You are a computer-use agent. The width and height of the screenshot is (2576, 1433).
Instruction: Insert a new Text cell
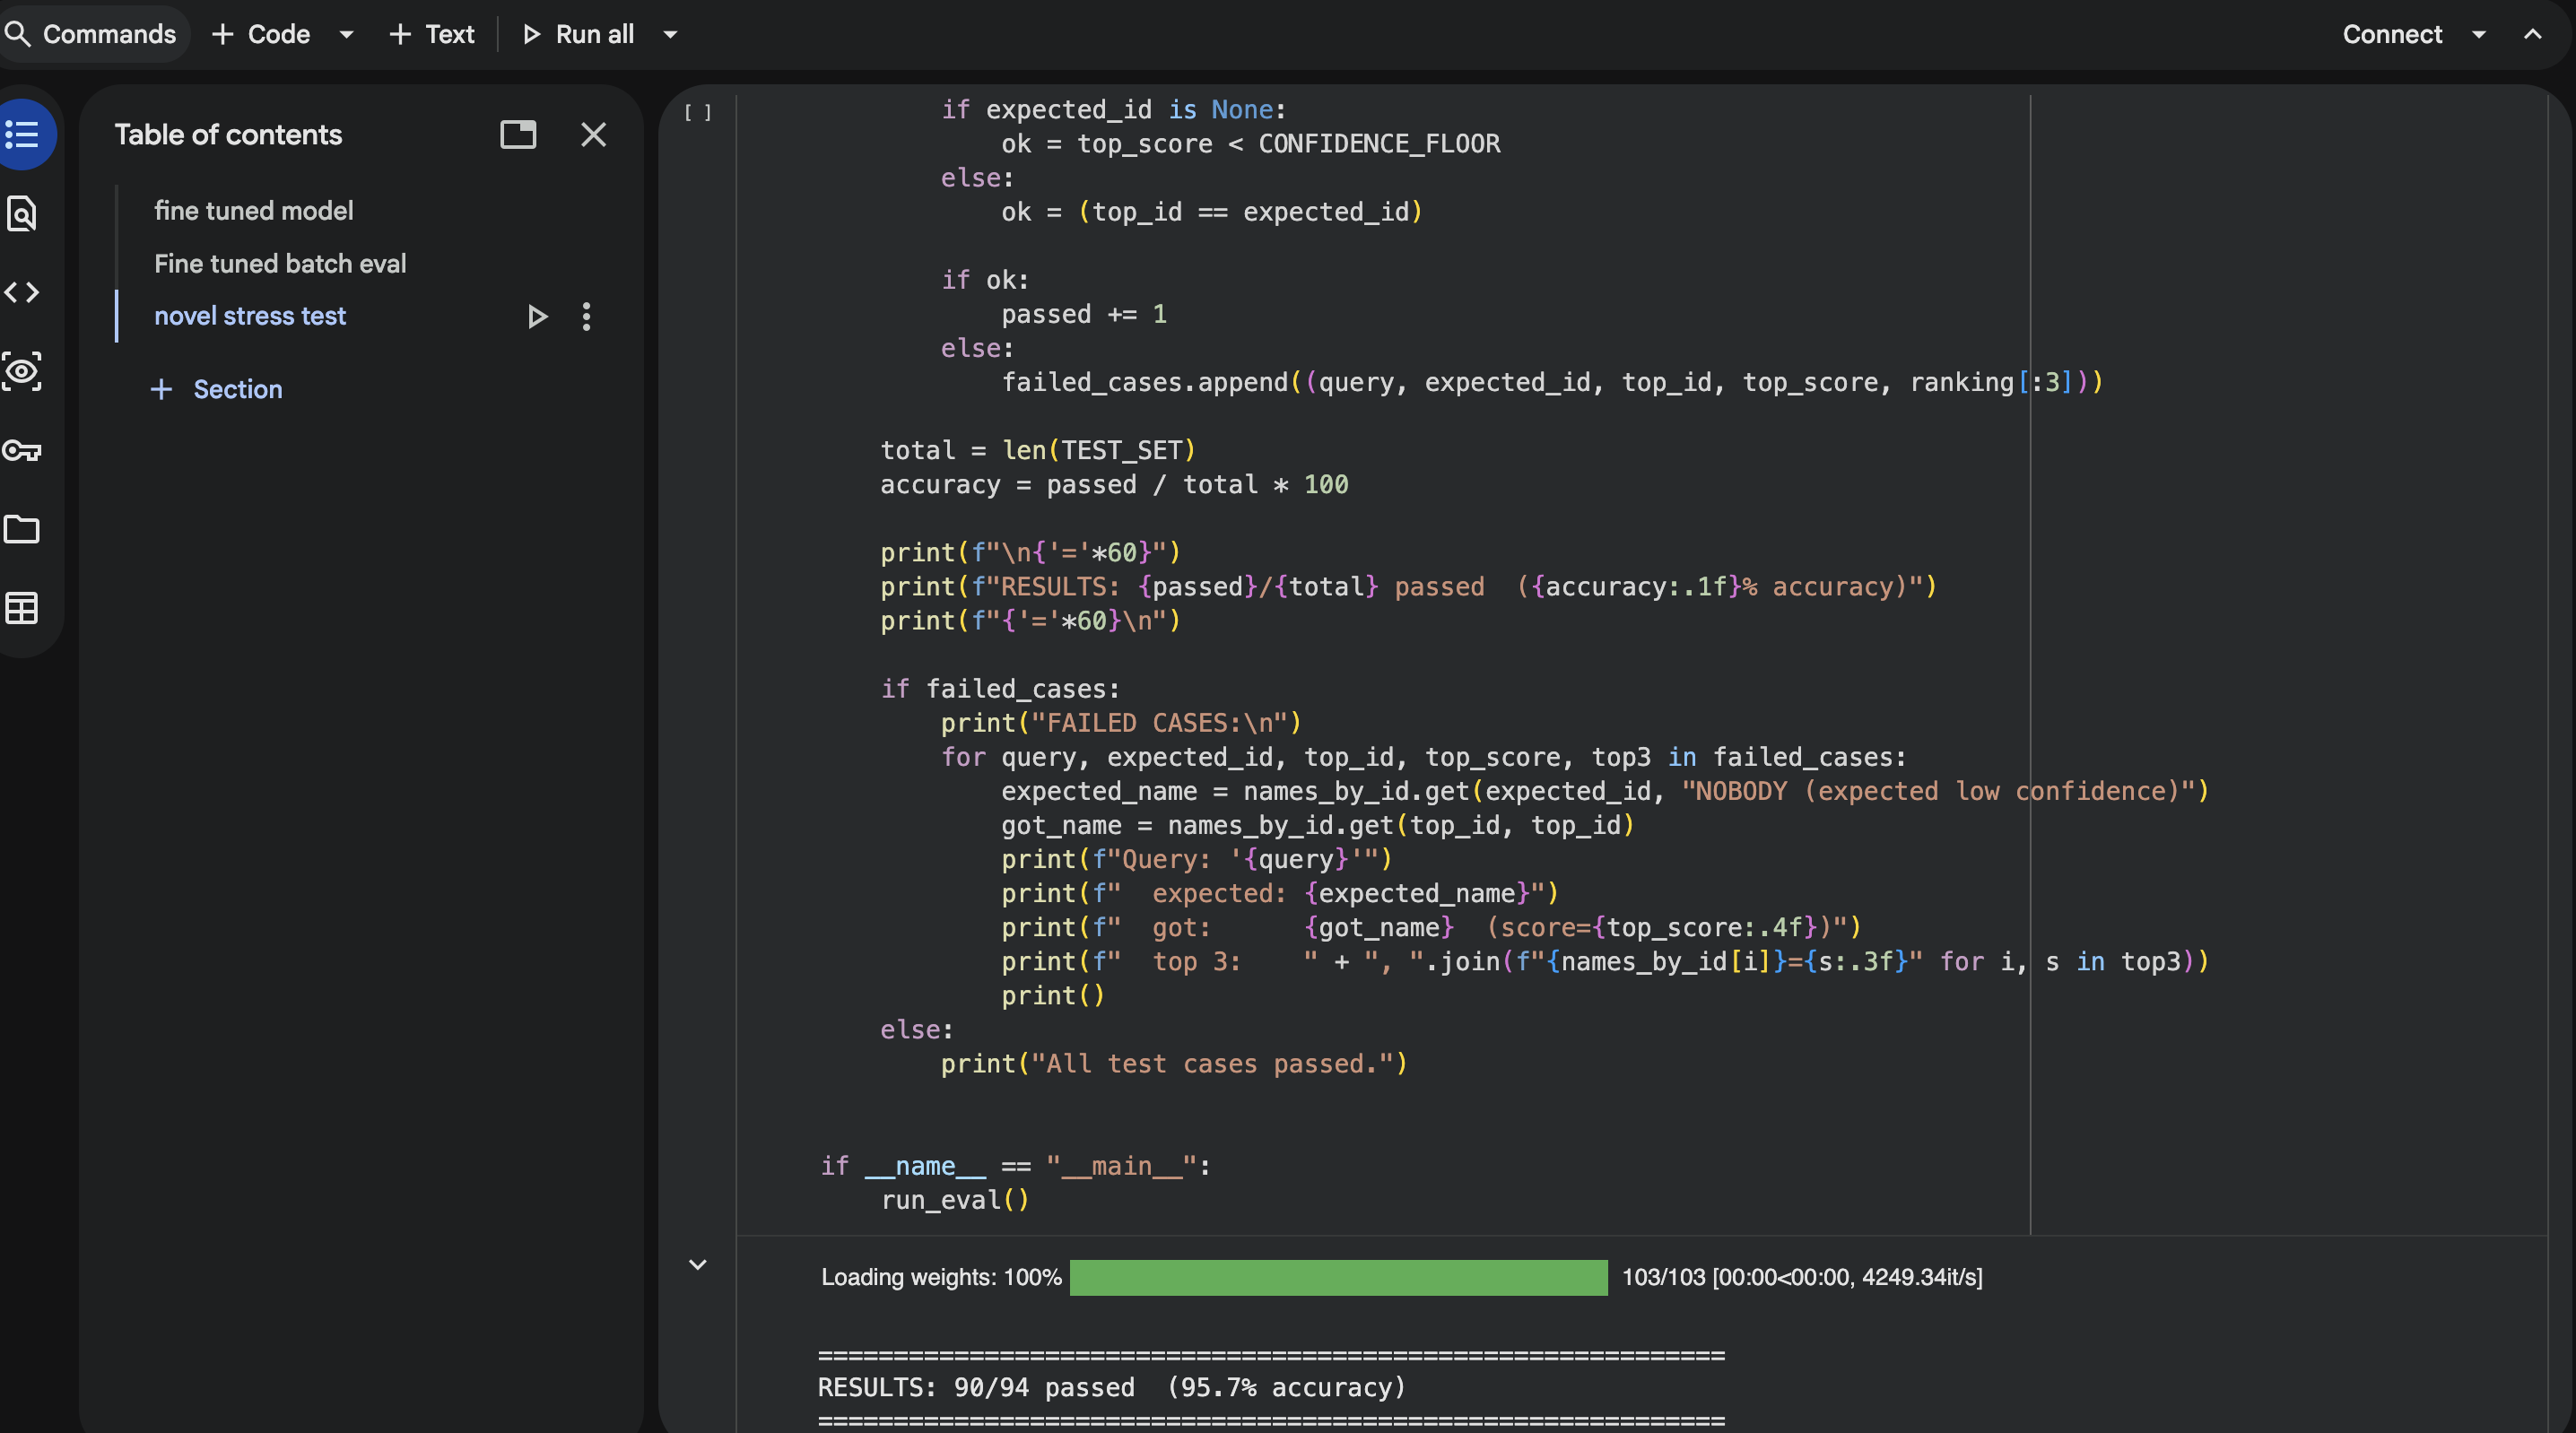click(432, 34)
